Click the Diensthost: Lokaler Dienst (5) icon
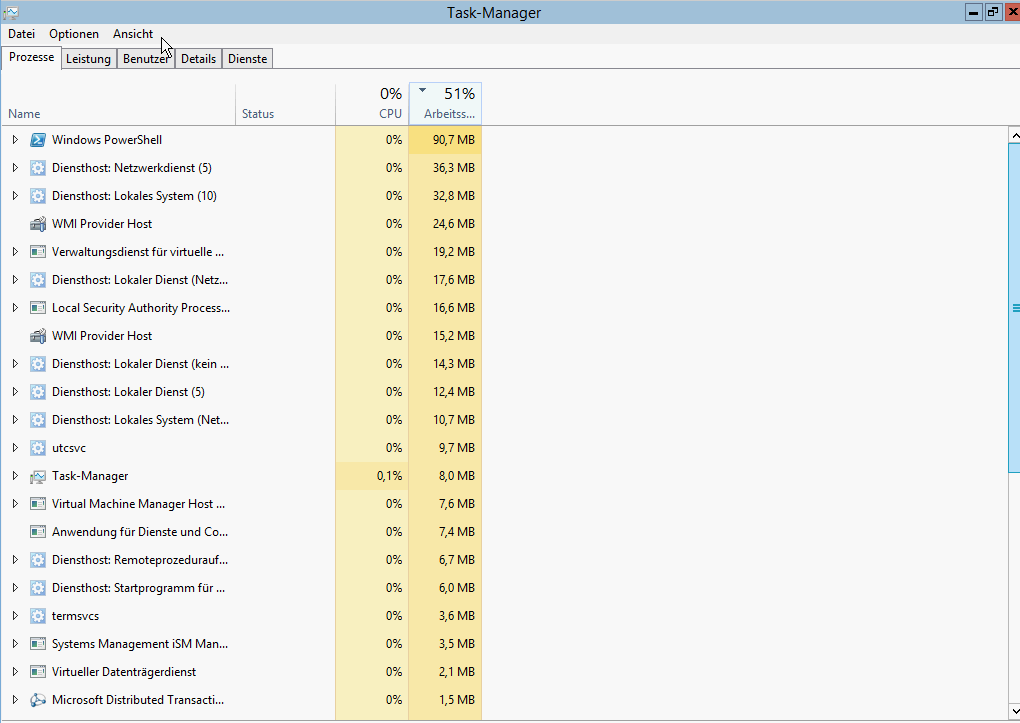Screen dimensions: 1020x723 pos(38,392)
